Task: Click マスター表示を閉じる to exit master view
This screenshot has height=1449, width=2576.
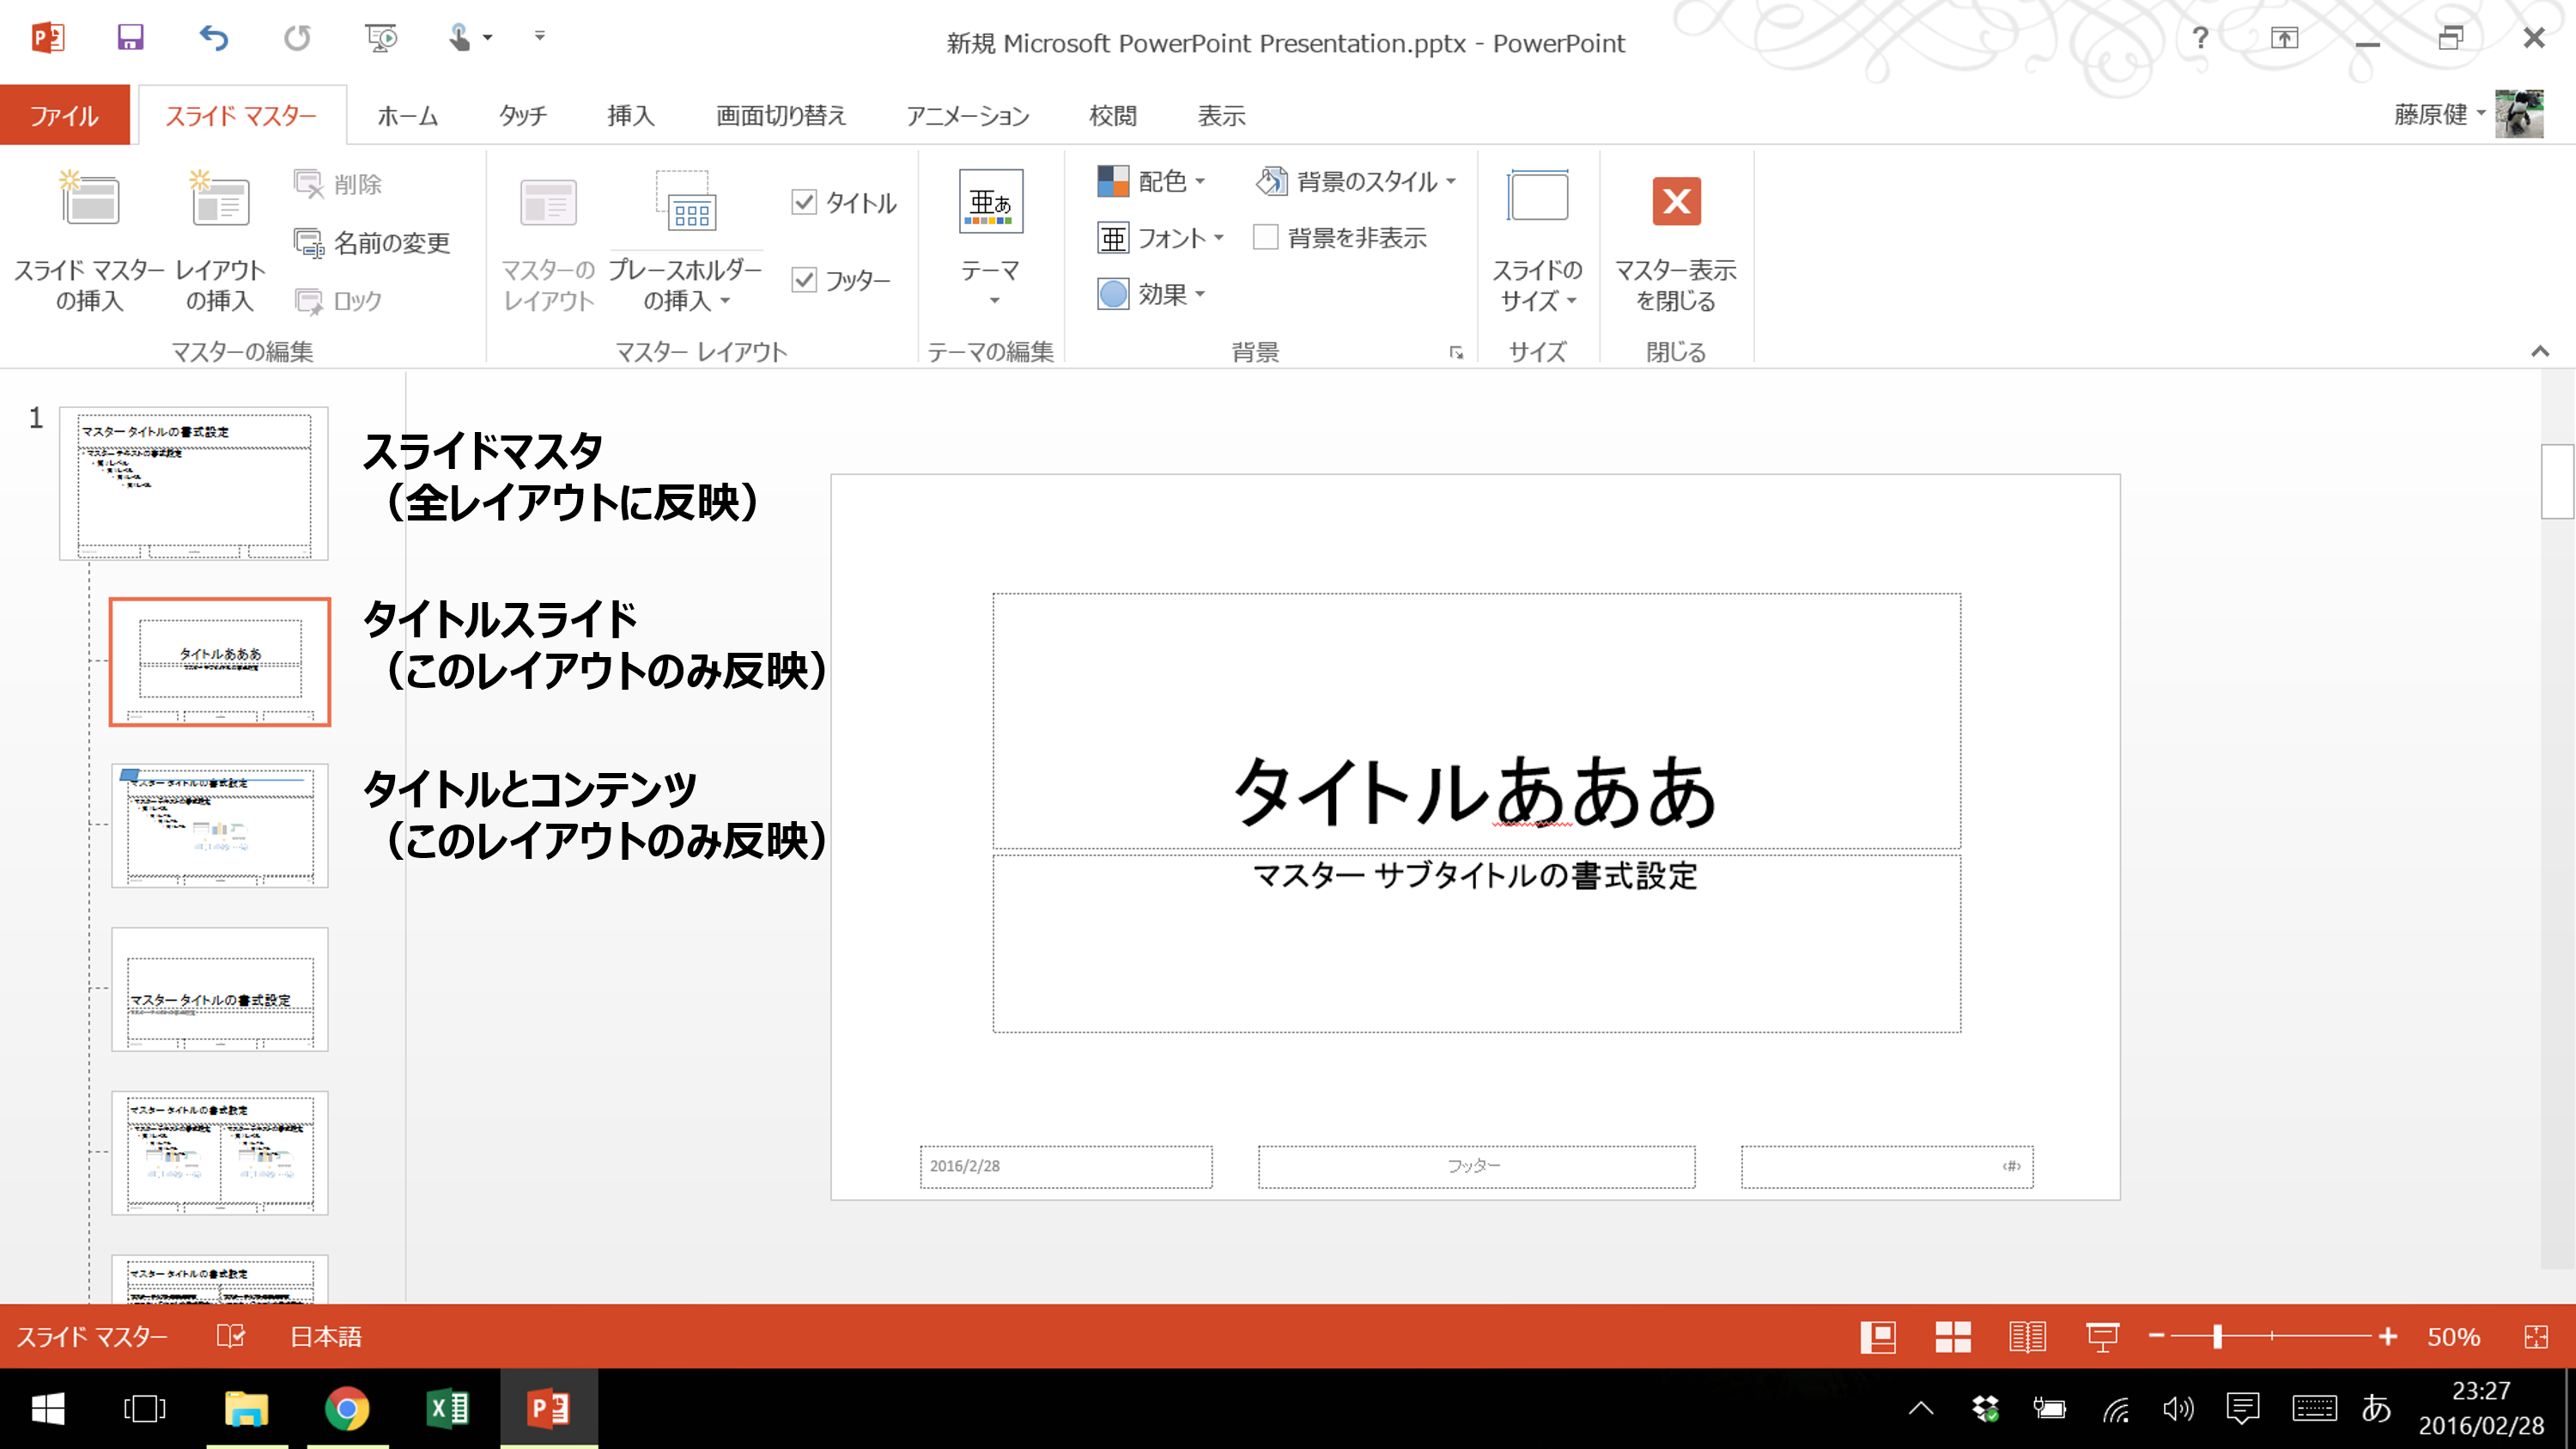Action: click(1676, 240)
